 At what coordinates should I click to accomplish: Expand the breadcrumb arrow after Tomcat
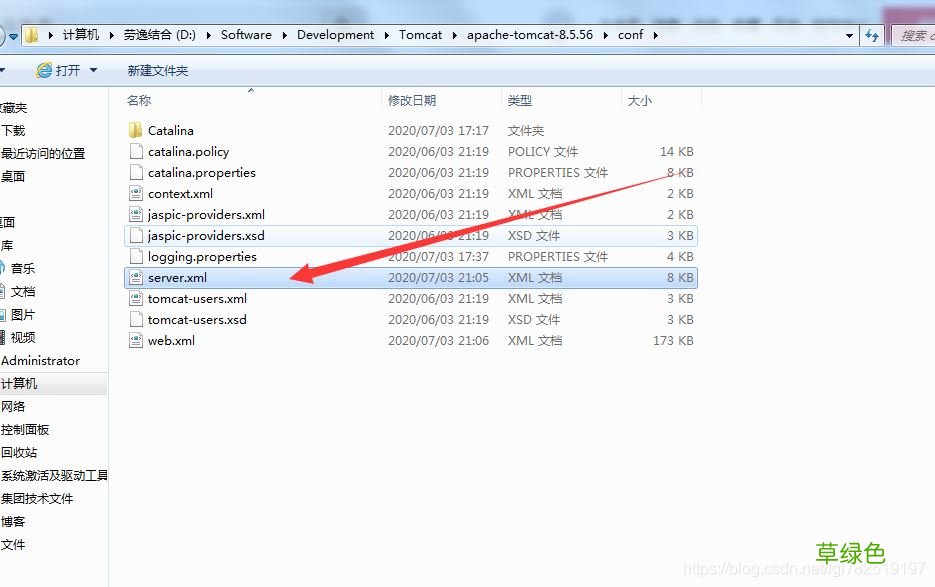(454, 35)
